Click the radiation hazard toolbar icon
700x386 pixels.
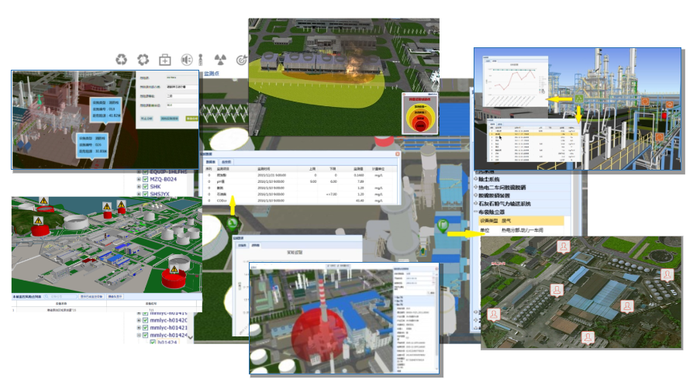point(220,59)
